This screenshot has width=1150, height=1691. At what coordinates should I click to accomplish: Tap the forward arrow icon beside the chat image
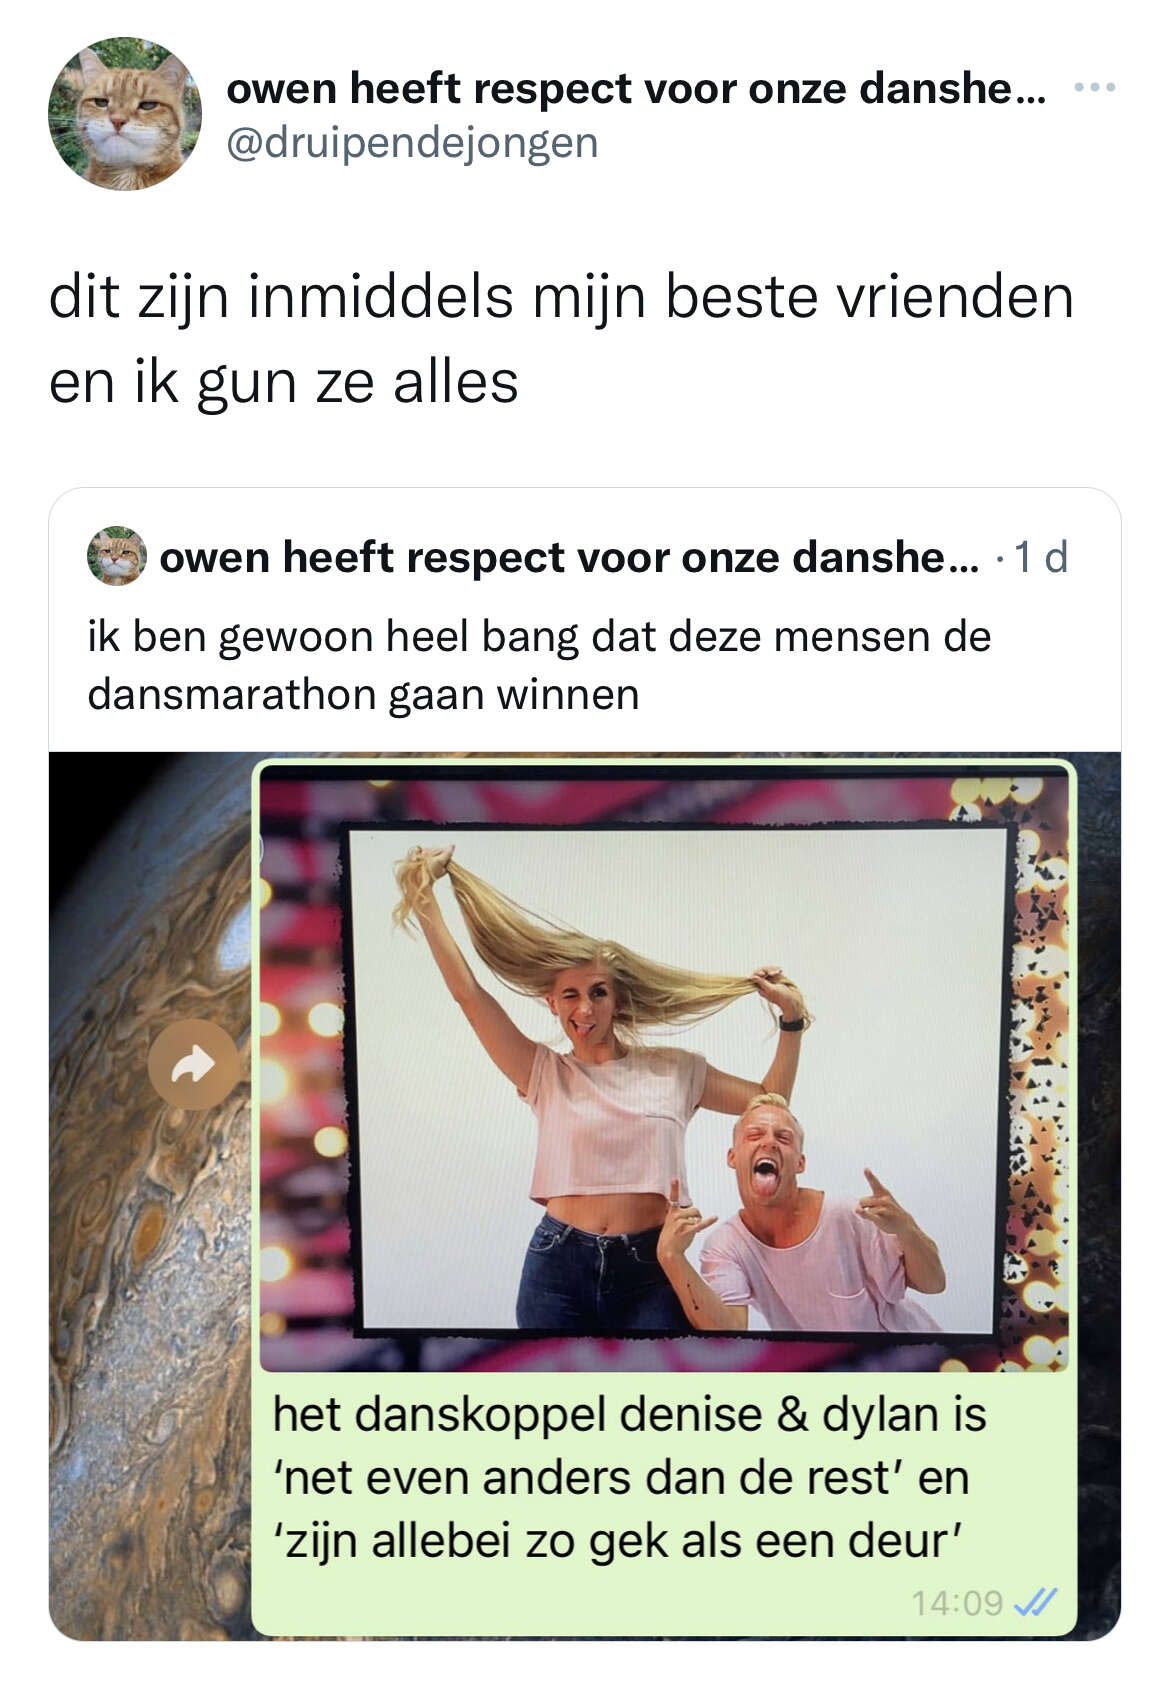click(193, 1064)
